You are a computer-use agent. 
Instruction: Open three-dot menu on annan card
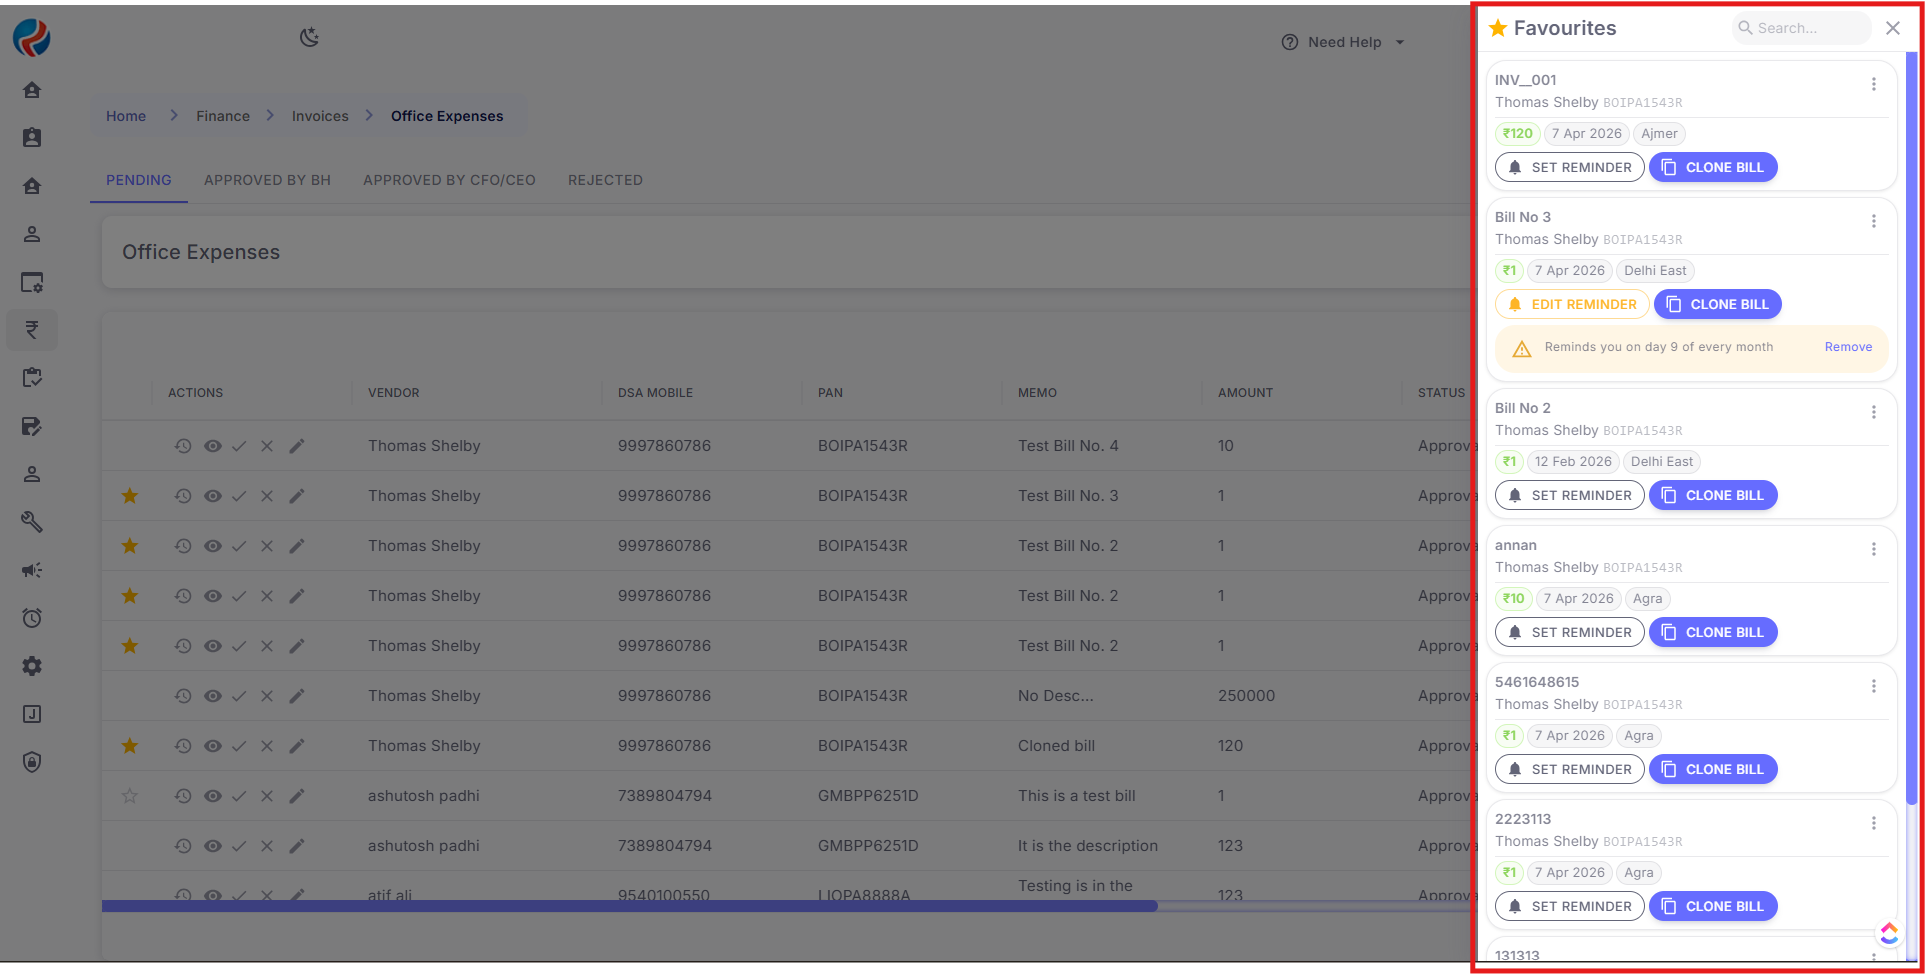(x=1873, y=550)
